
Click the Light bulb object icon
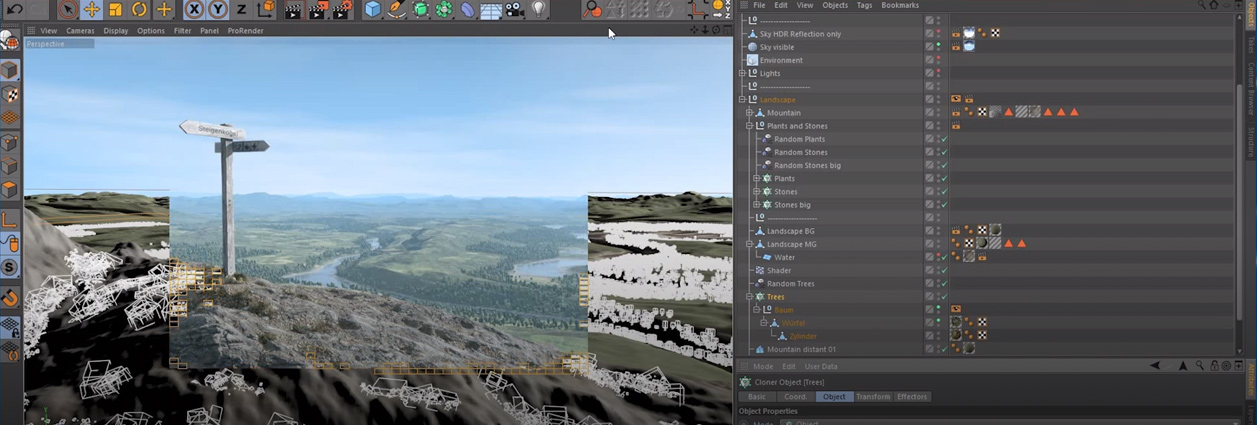click(538, 9)
